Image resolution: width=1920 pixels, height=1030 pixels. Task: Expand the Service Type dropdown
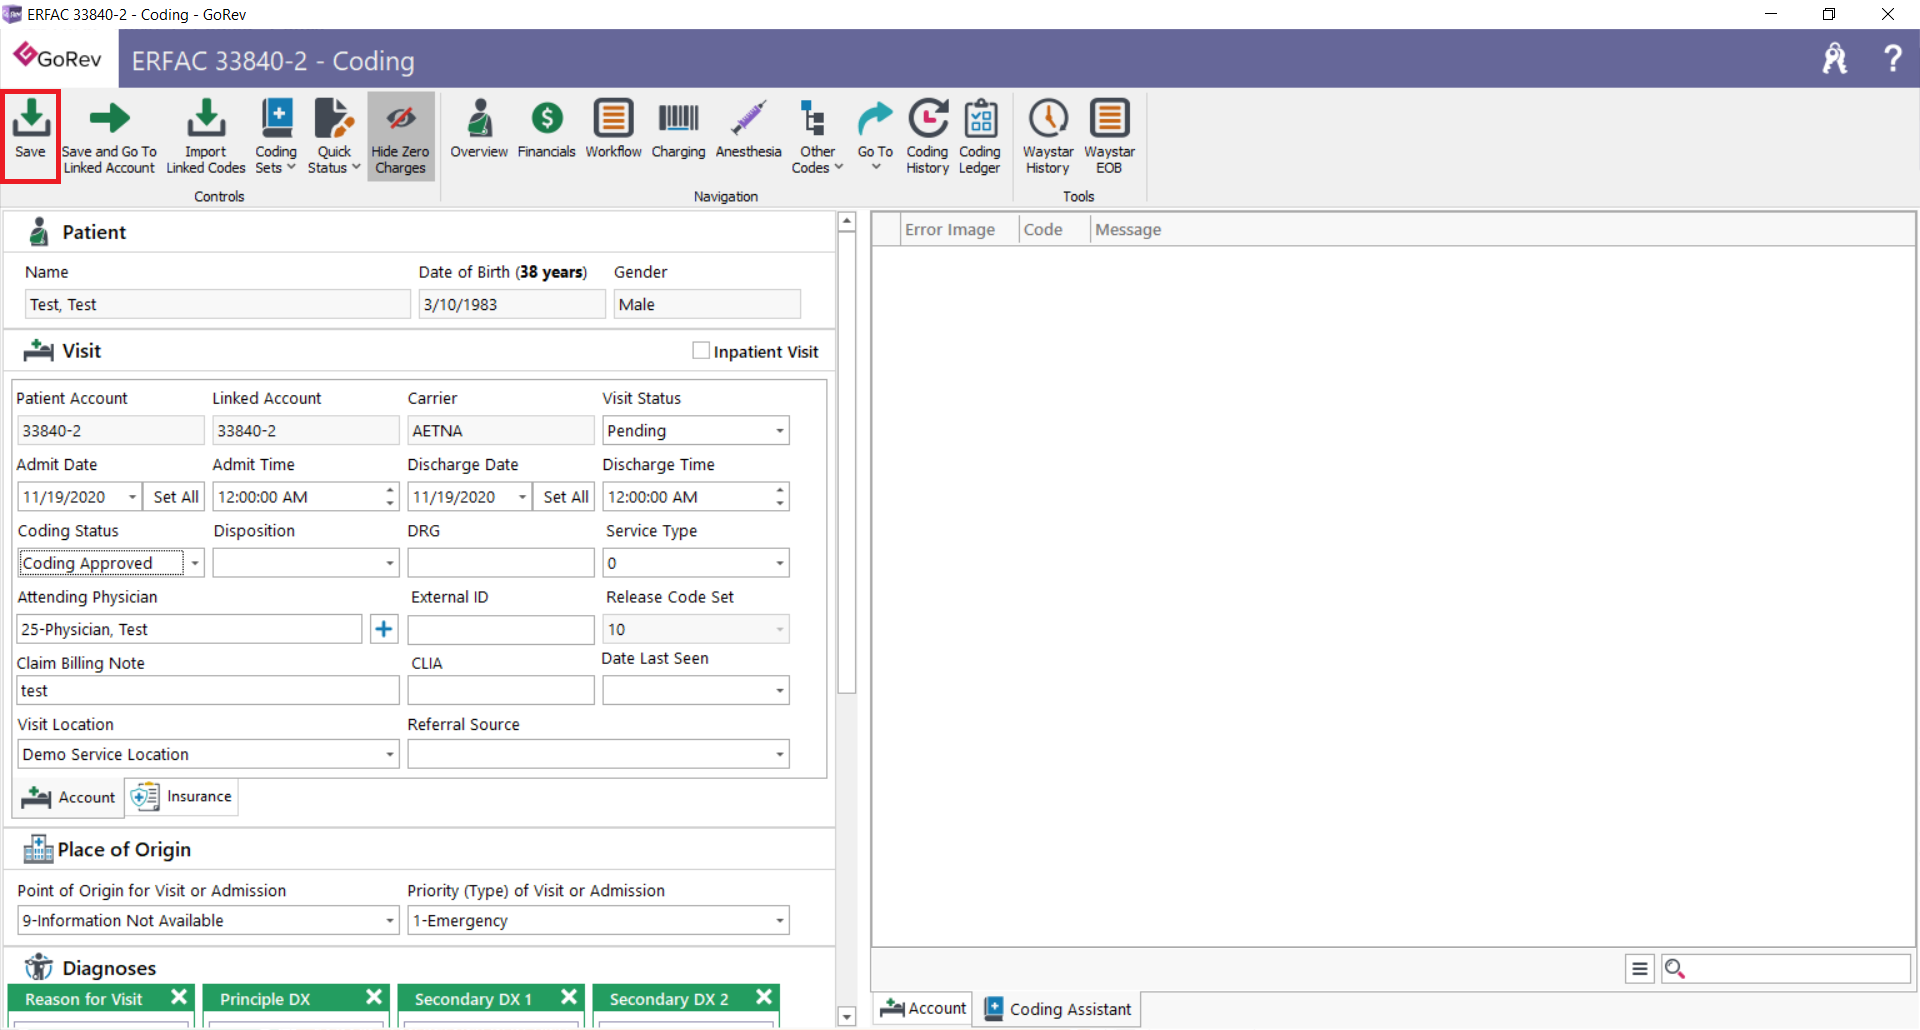pos(780,563)
